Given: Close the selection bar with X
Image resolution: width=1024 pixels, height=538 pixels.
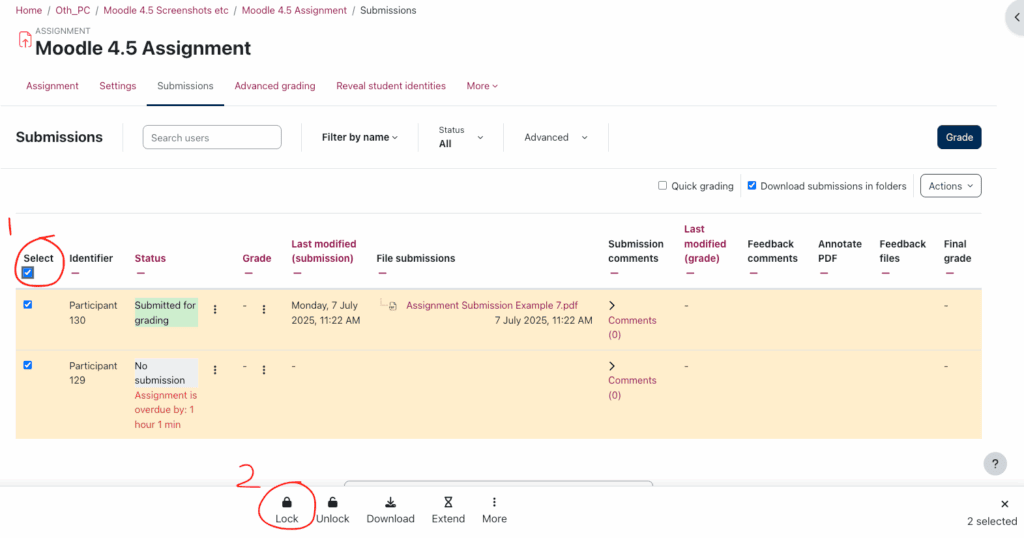Looking at the screenshot, I should coord(1005,504).
